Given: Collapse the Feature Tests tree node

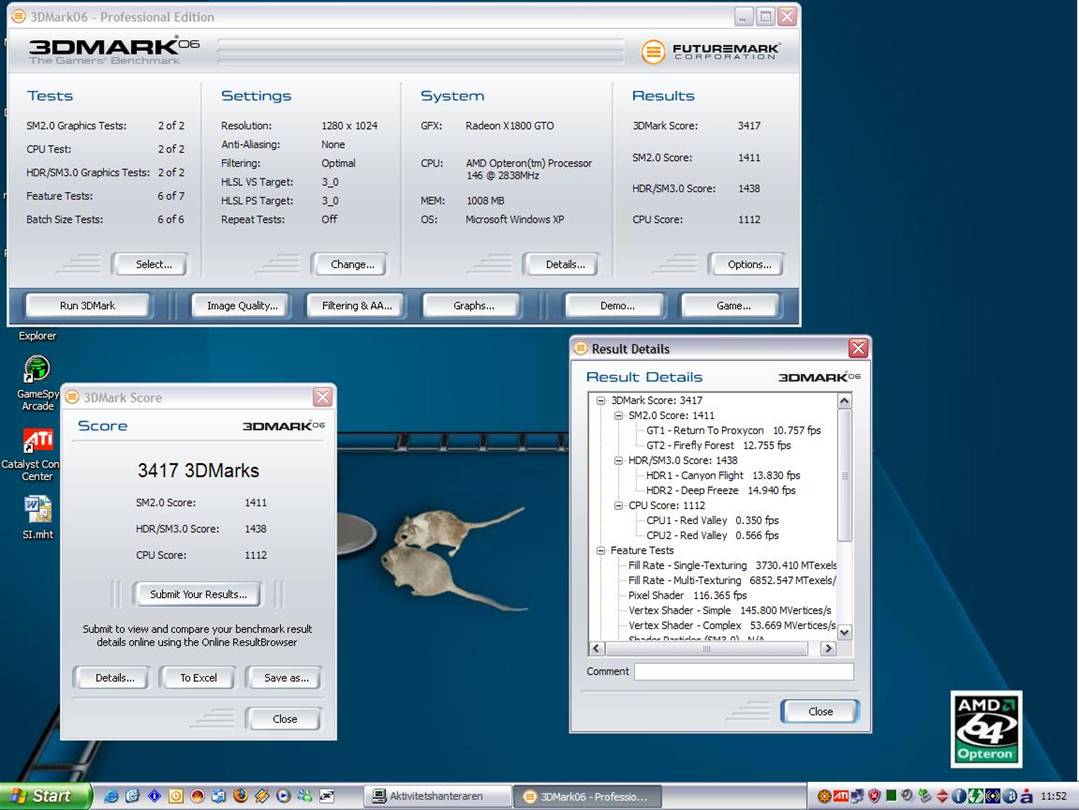Looking at the screenshot, I should (601, 551).
